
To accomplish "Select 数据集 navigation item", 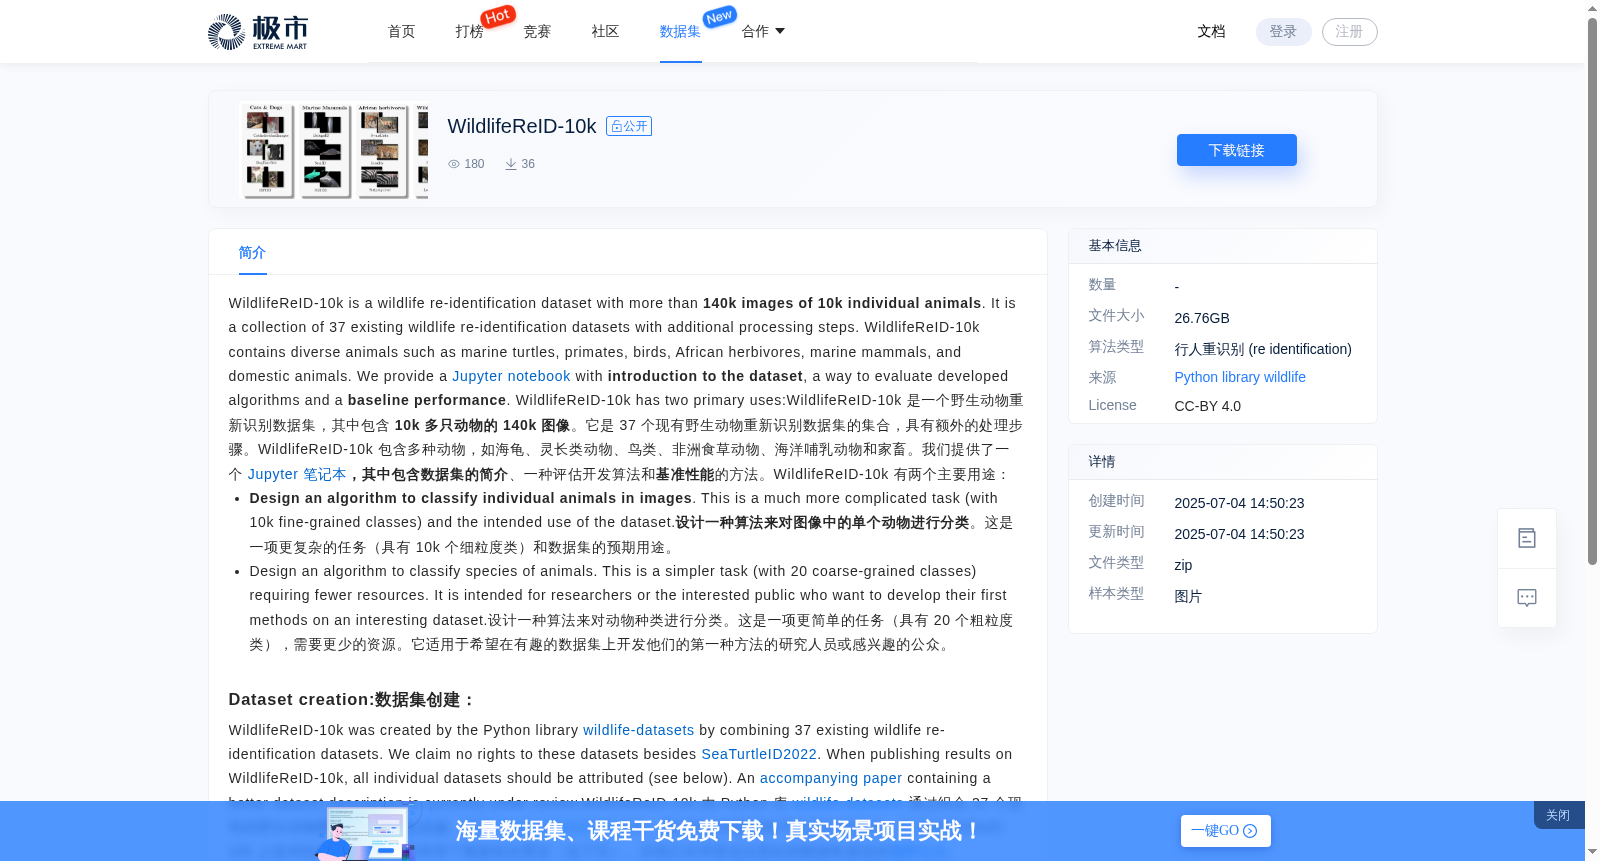I will click(x=680, y=32).
